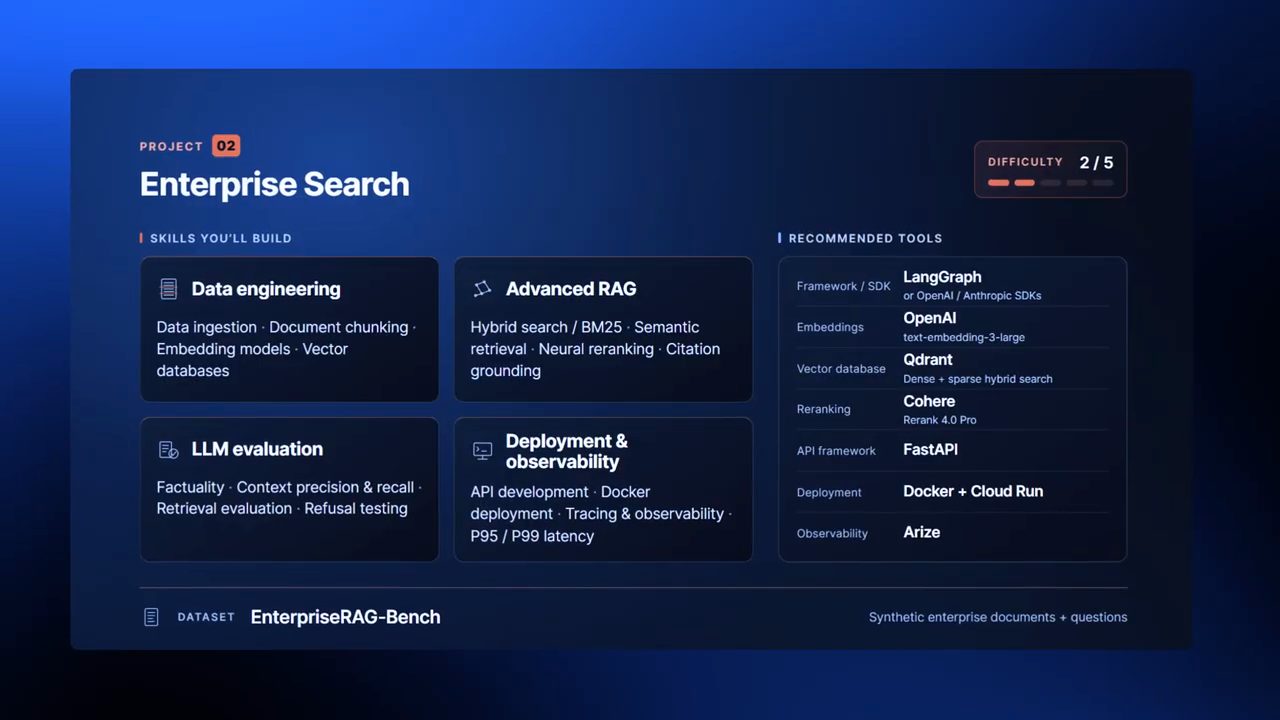Select the Advanced RAG card title
1280x720 pixels.
coord(571,289)
